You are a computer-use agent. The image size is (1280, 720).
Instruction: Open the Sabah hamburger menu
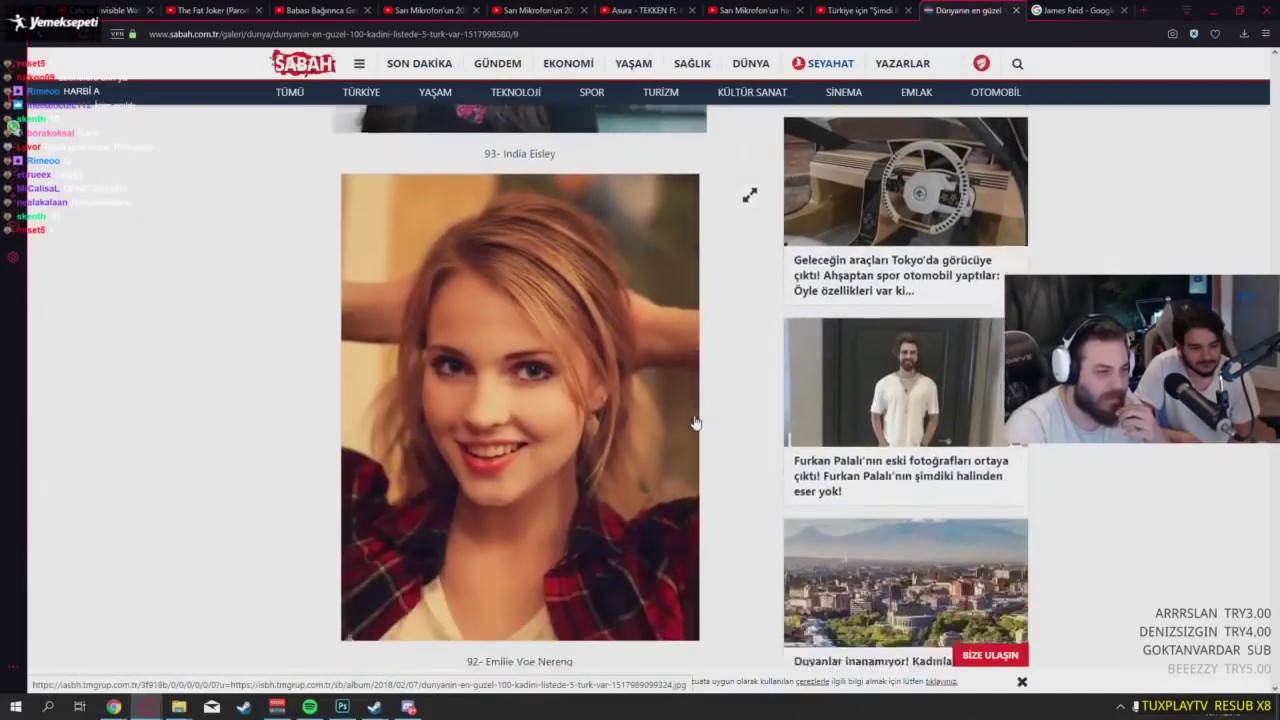tap(359, 64)
